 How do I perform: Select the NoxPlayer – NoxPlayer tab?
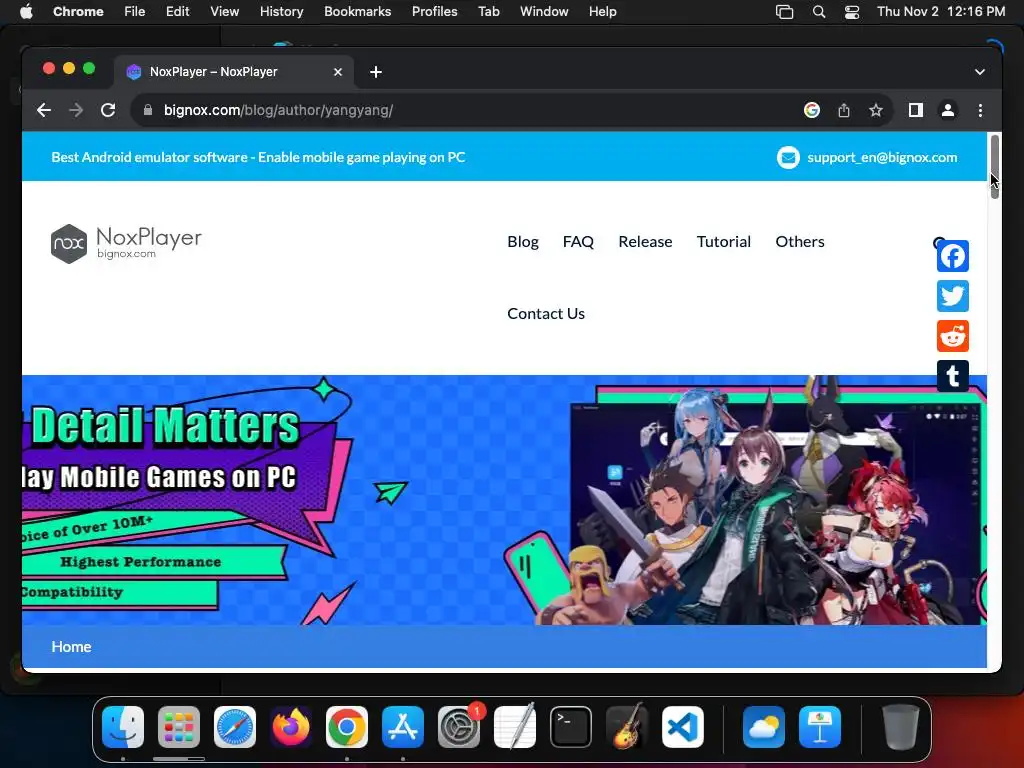click(234, 72)
